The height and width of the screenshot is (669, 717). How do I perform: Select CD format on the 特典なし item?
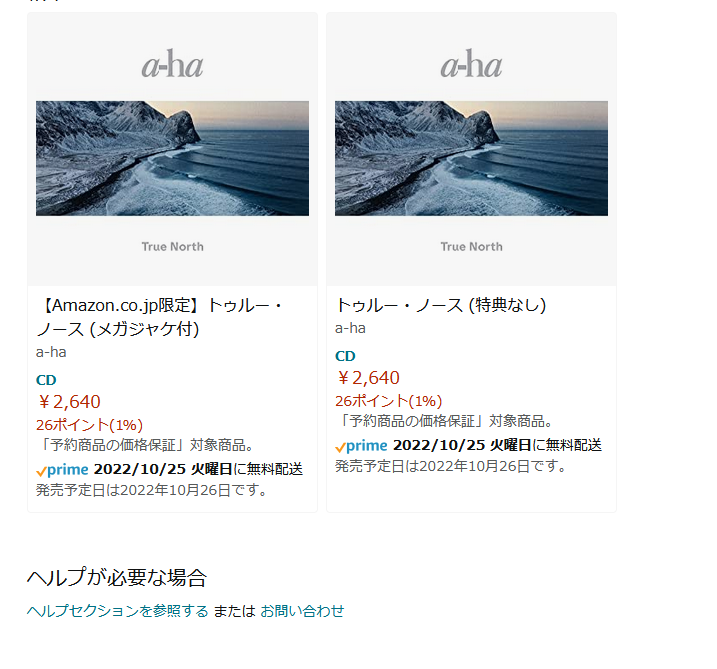tap(345, 356)
